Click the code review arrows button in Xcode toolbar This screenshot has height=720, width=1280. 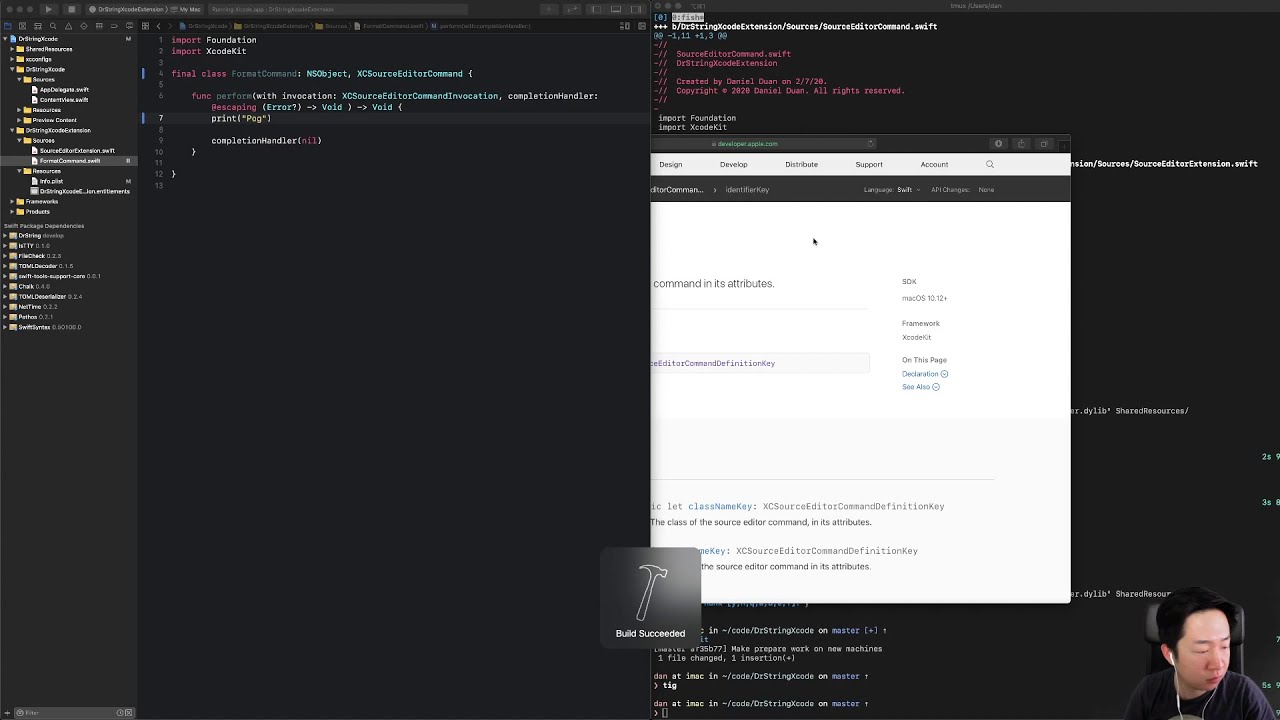click(574, 9)
